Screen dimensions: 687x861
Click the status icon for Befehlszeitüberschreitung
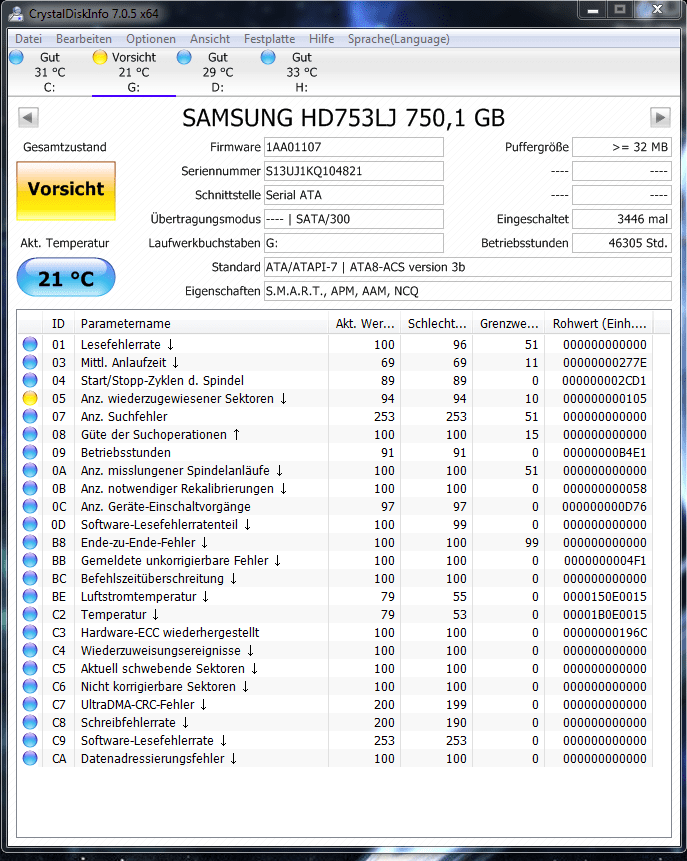[x=30, y=578]
